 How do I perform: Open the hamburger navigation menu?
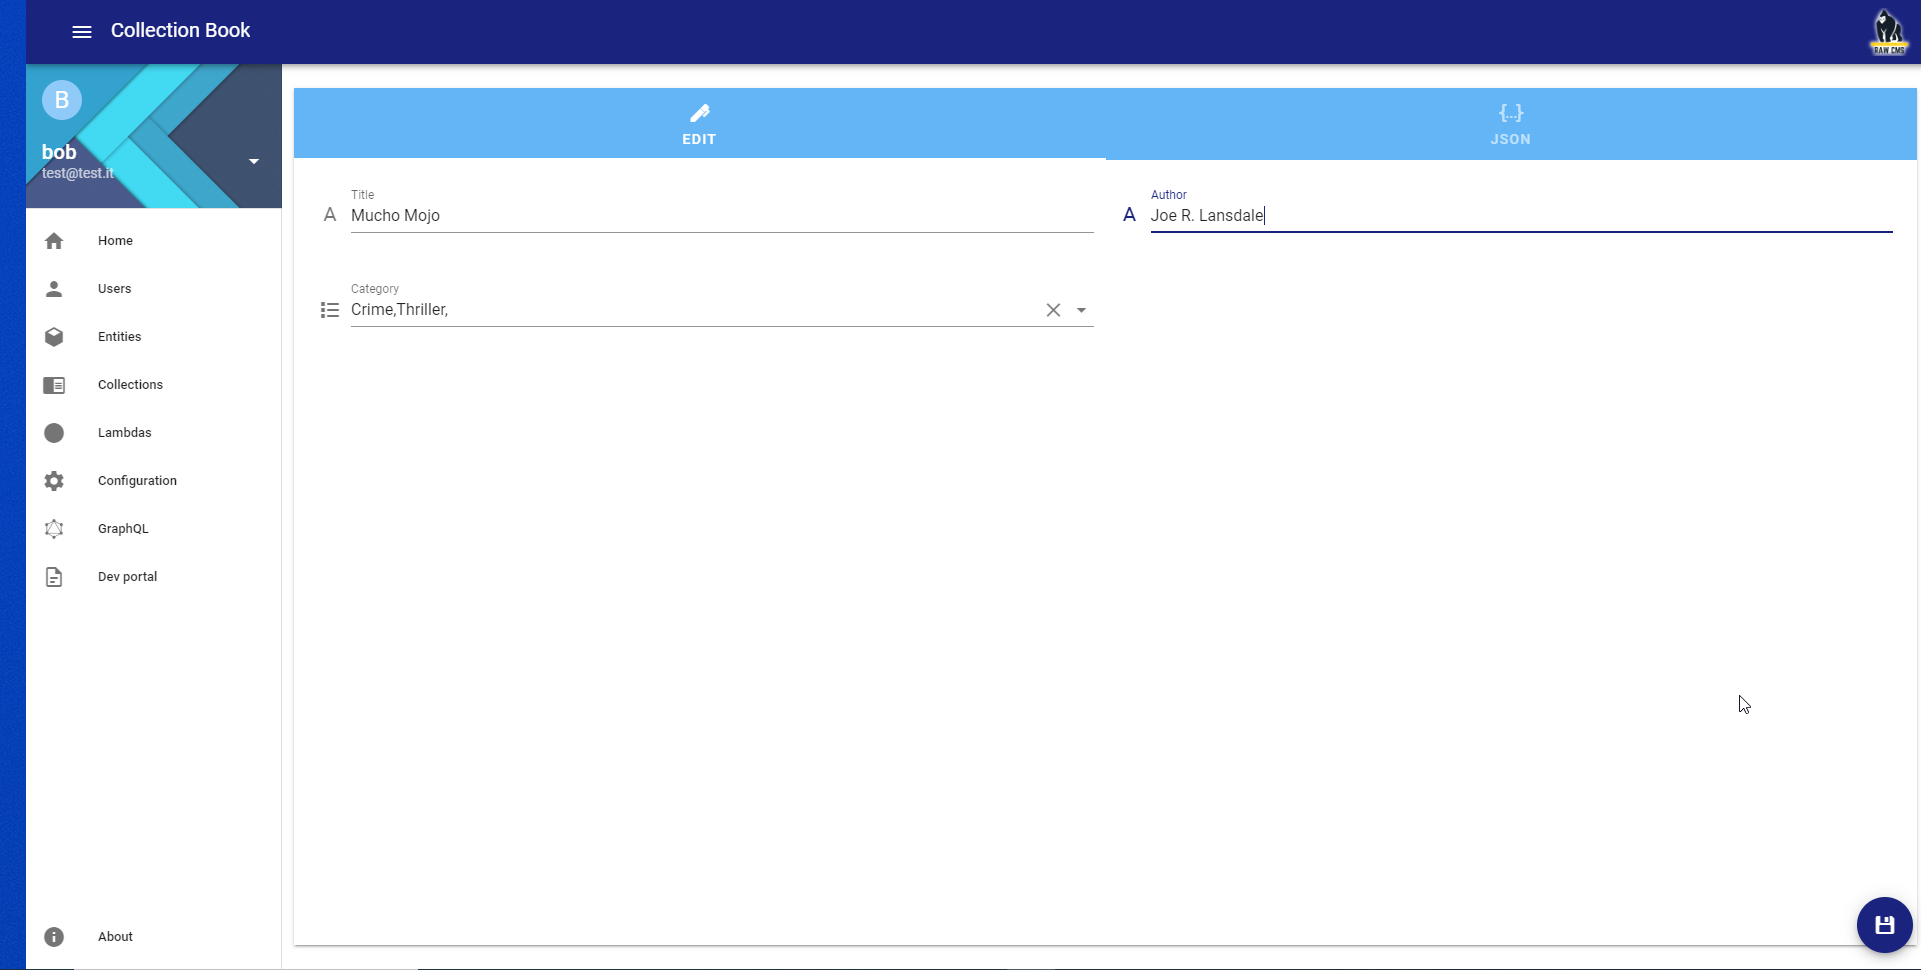pos(82,32)
